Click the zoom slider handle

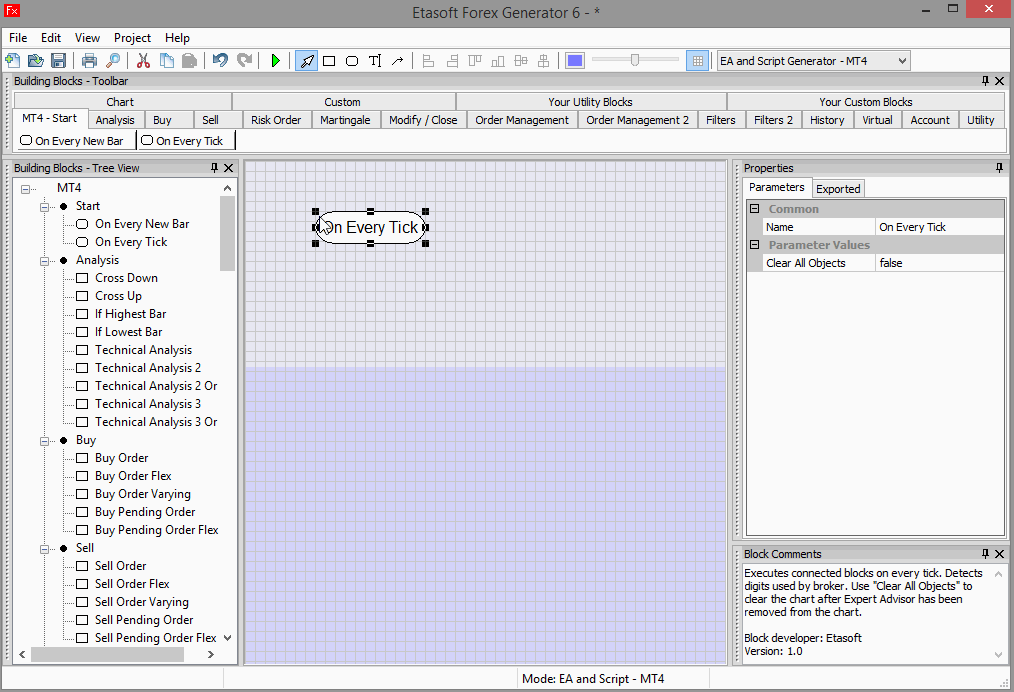click(634, 61)
